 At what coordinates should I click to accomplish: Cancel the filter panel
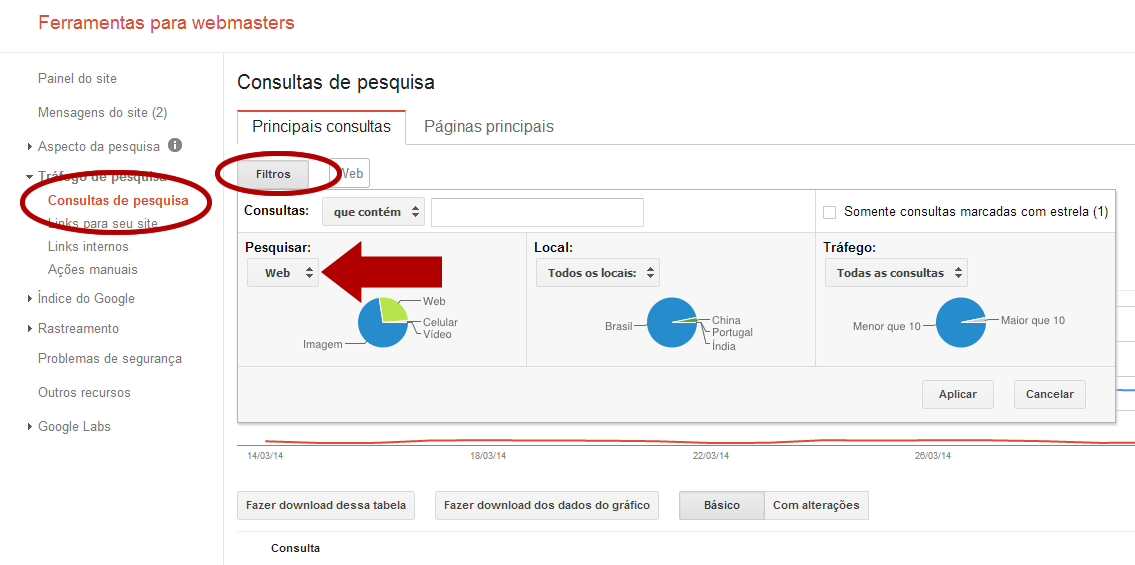[1049, 394]
